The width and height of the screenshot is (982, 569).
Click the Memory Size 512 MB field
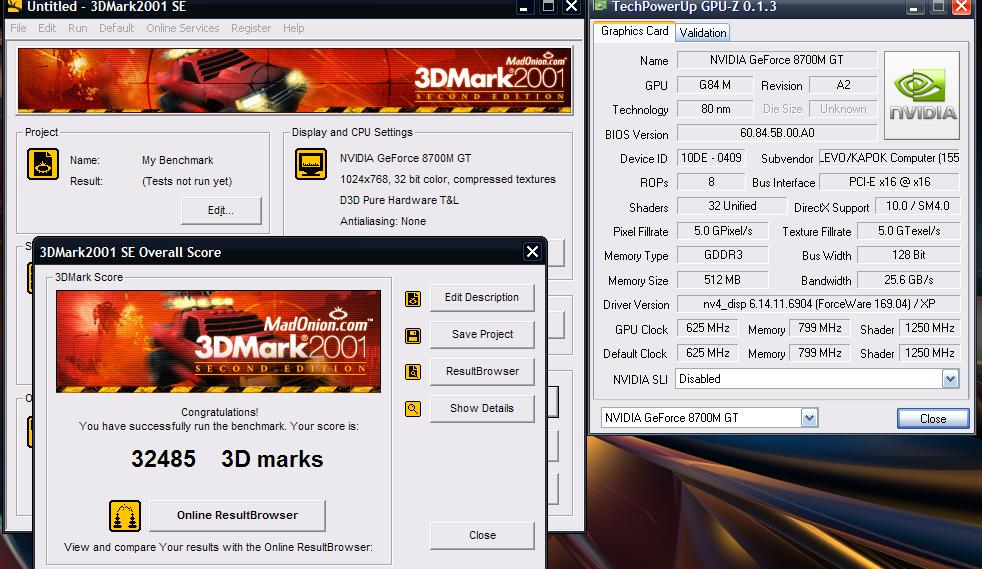click(722, 280)
